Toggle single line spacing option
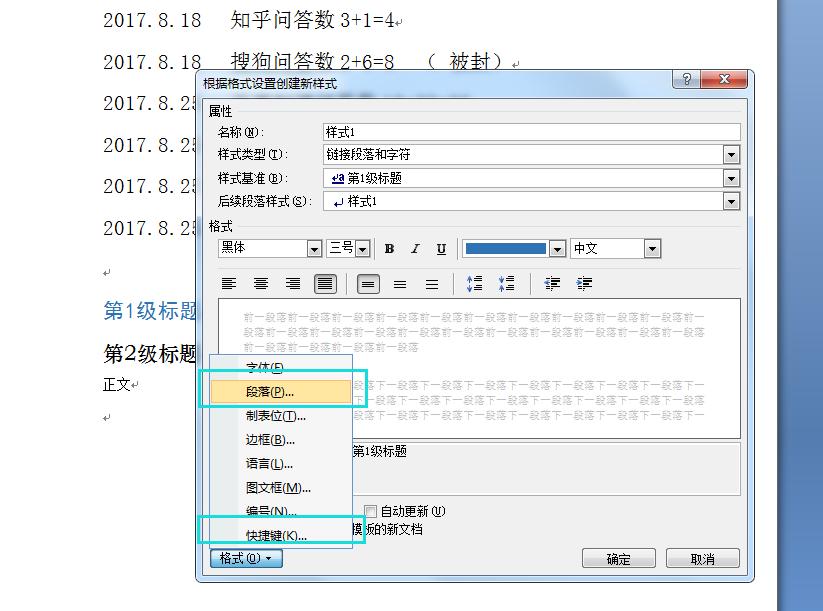The image size is (823, 611). [368, 283]
